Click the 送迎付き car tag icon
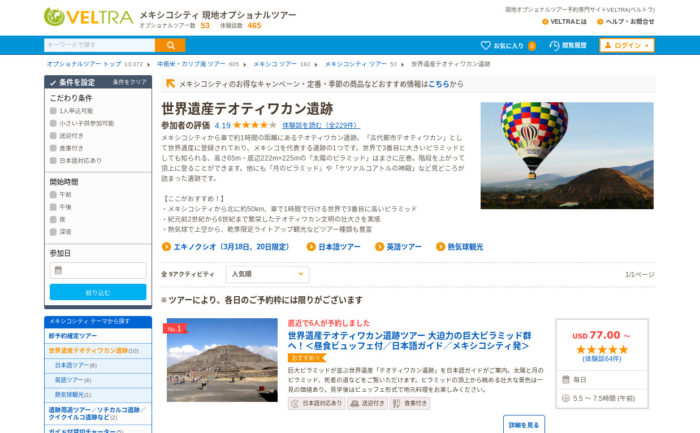This screenshot has width=700, height=433. (x=354, y=403)
